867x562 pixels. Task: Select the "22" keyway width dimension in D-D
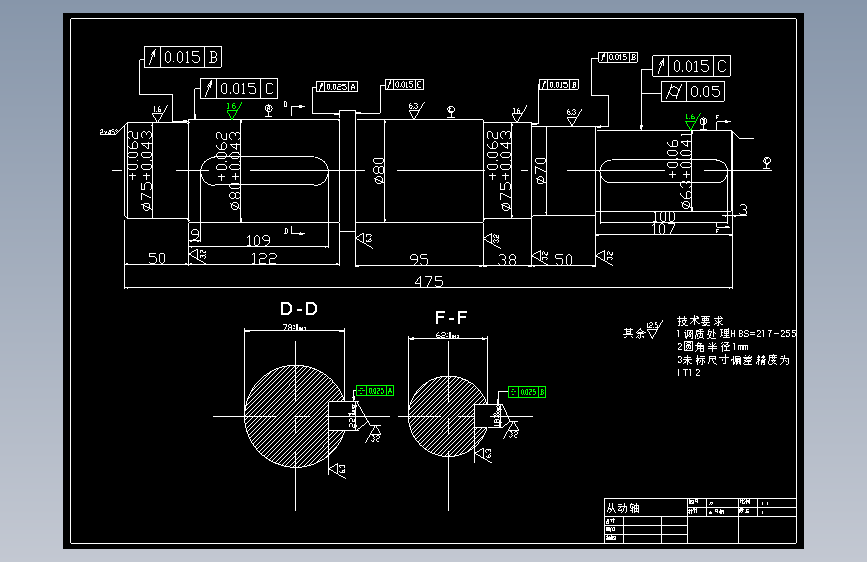click(x=352, y=416)
